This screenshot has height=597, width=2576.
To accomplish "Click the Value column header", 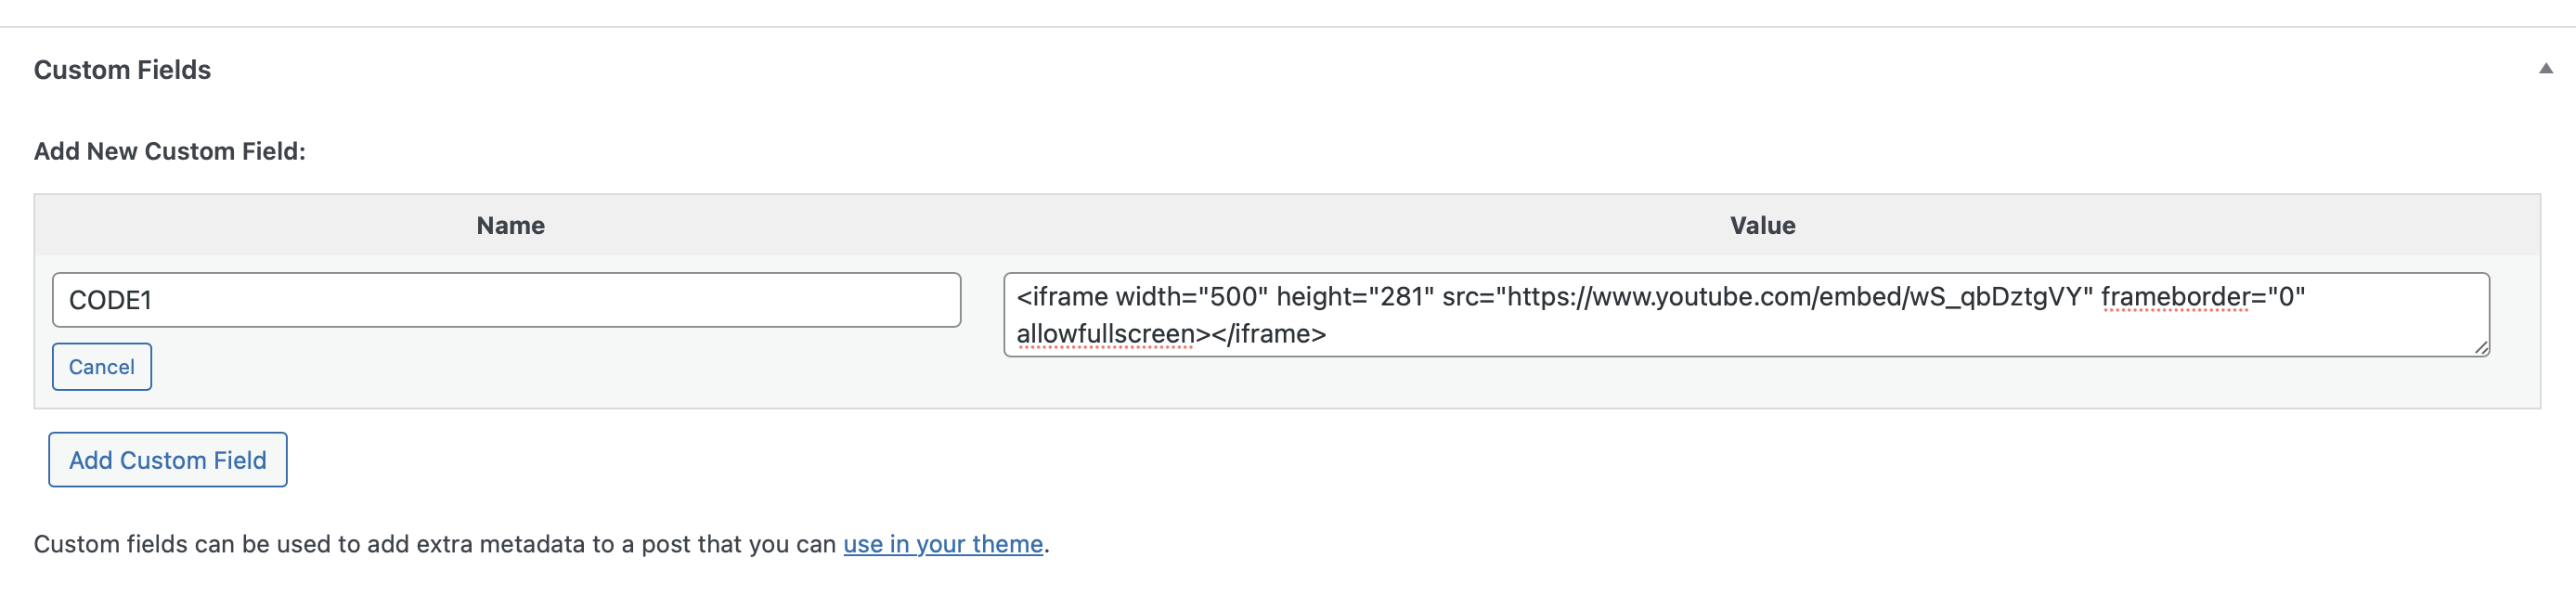I will [x=1763, y=225].
